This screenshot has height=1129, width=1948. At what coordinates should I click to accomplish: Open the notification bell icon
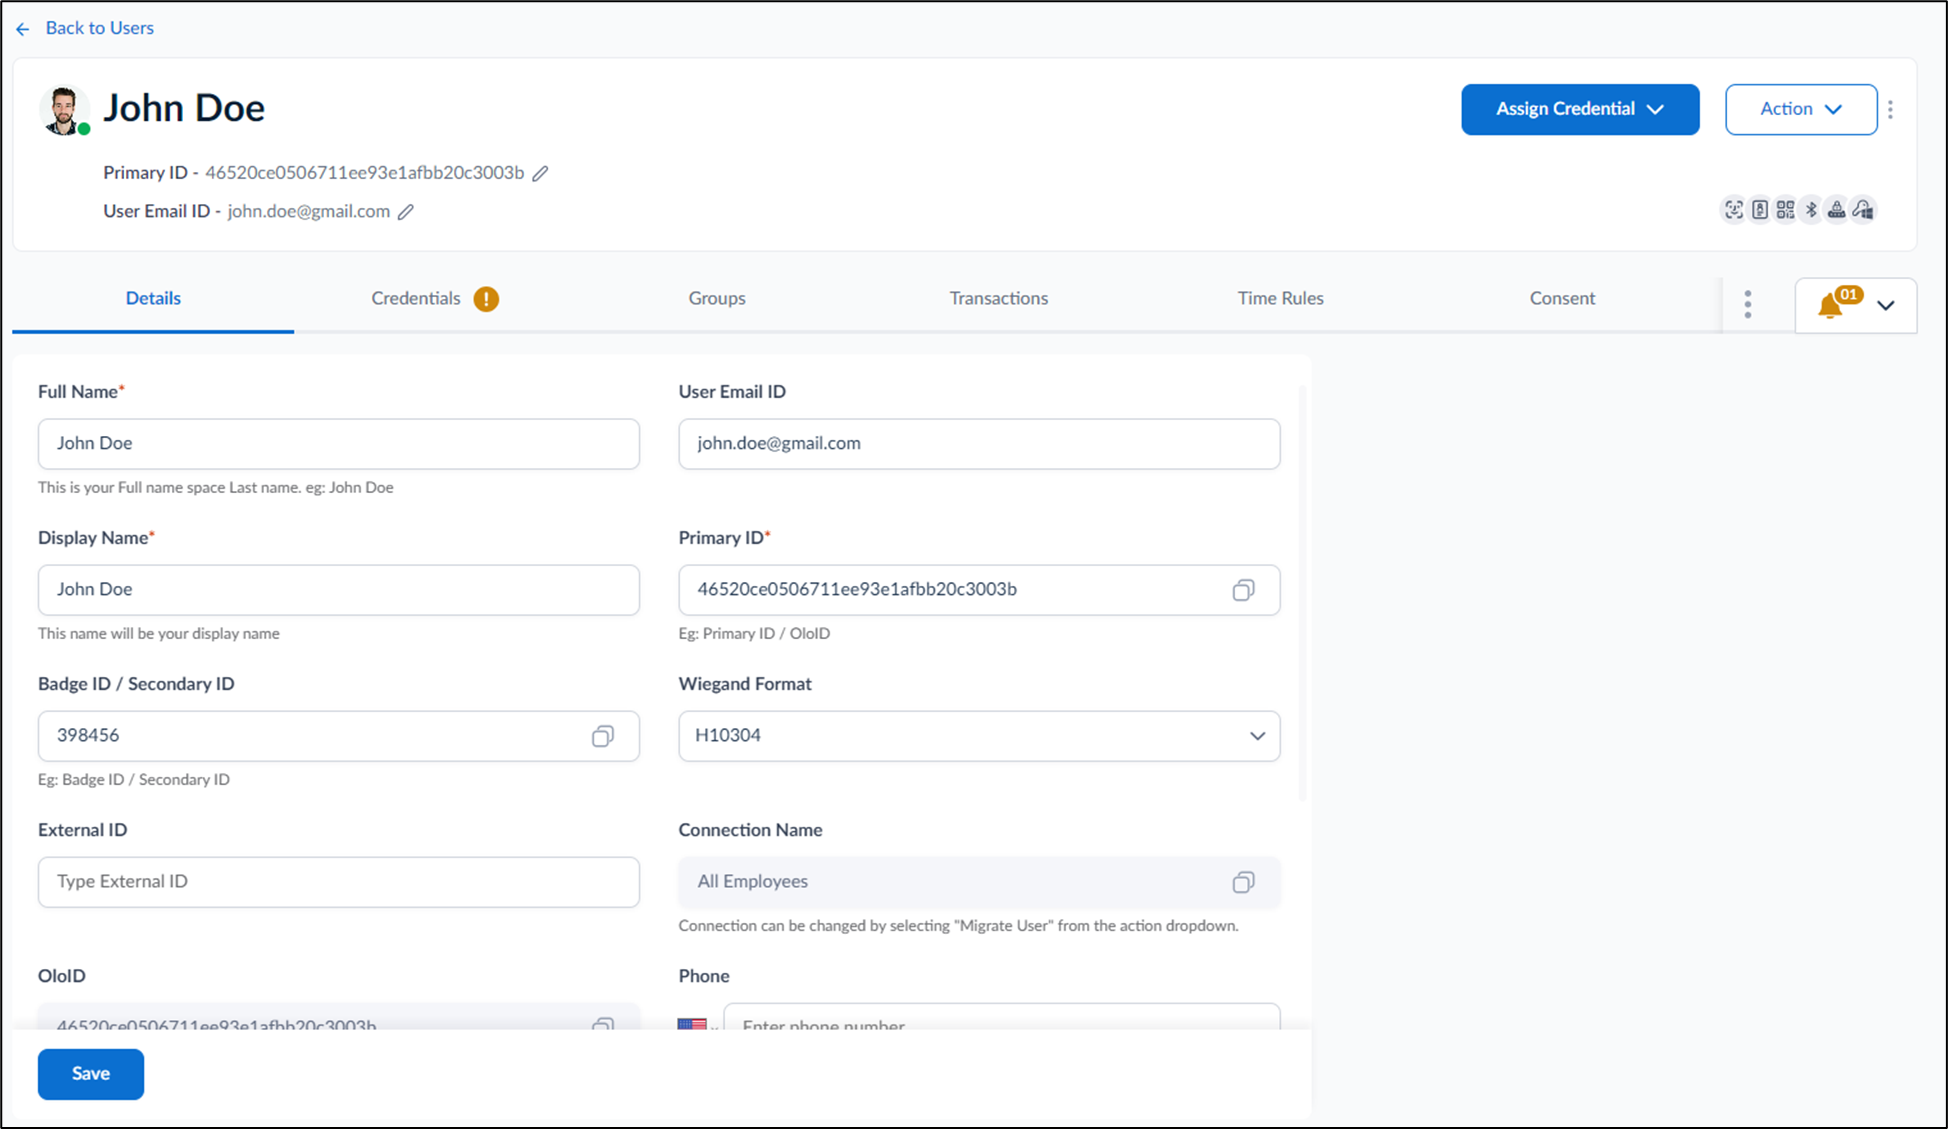(1830, 306)
